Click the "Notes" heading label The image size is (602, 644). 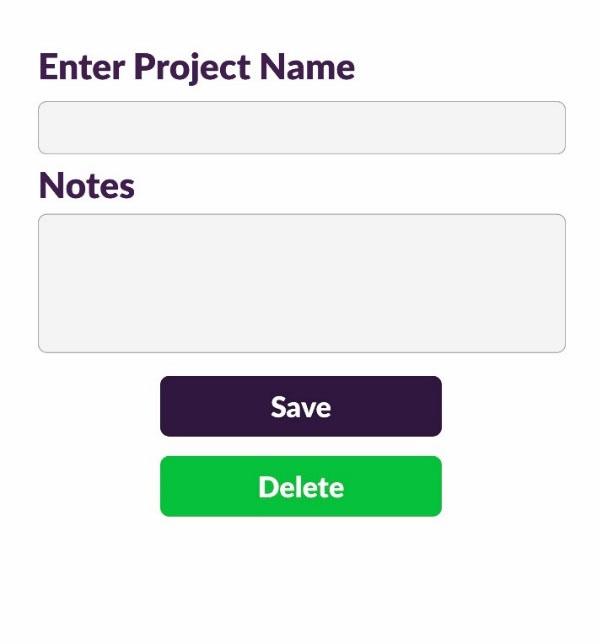click(x=86, y=186)
